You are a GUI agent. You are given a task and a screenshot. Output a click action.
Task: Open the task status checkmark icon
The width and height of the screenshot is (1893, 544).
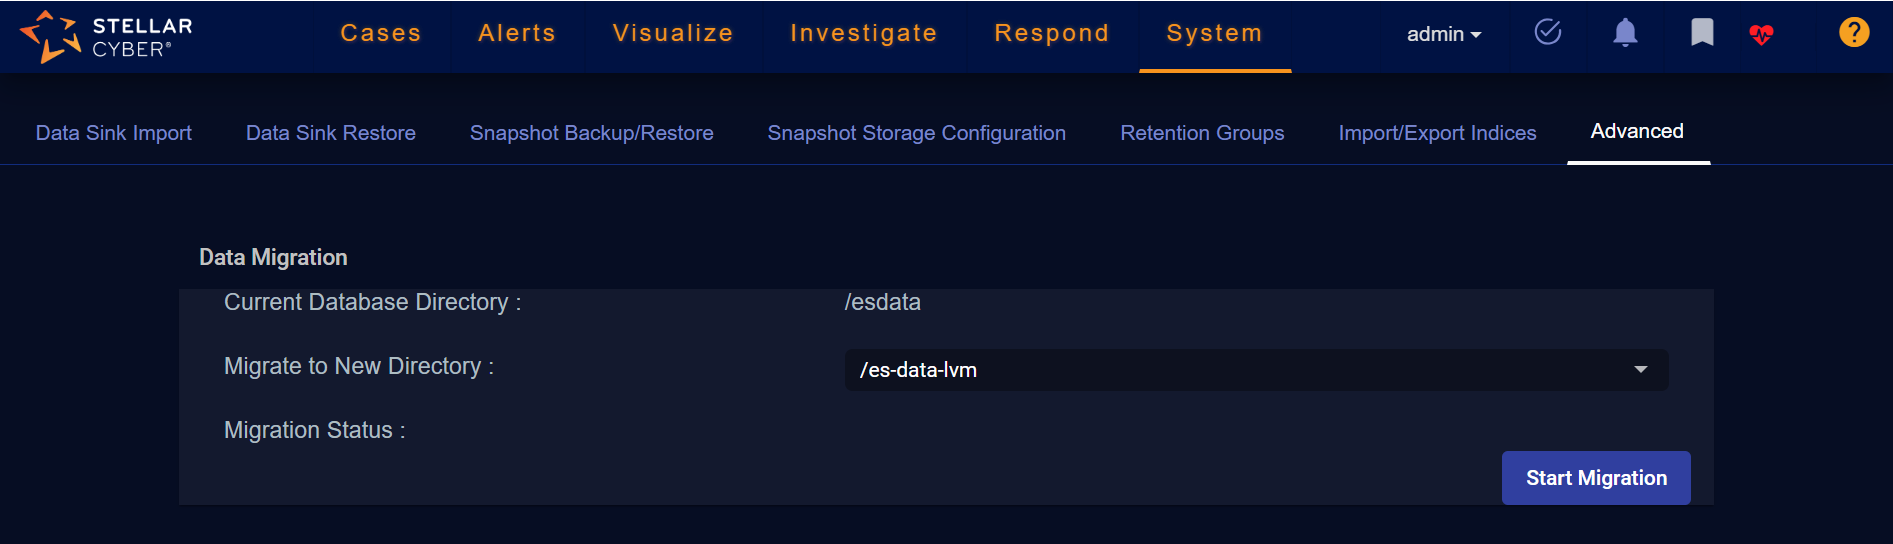pyautogui.click(x=1547, y=33)
